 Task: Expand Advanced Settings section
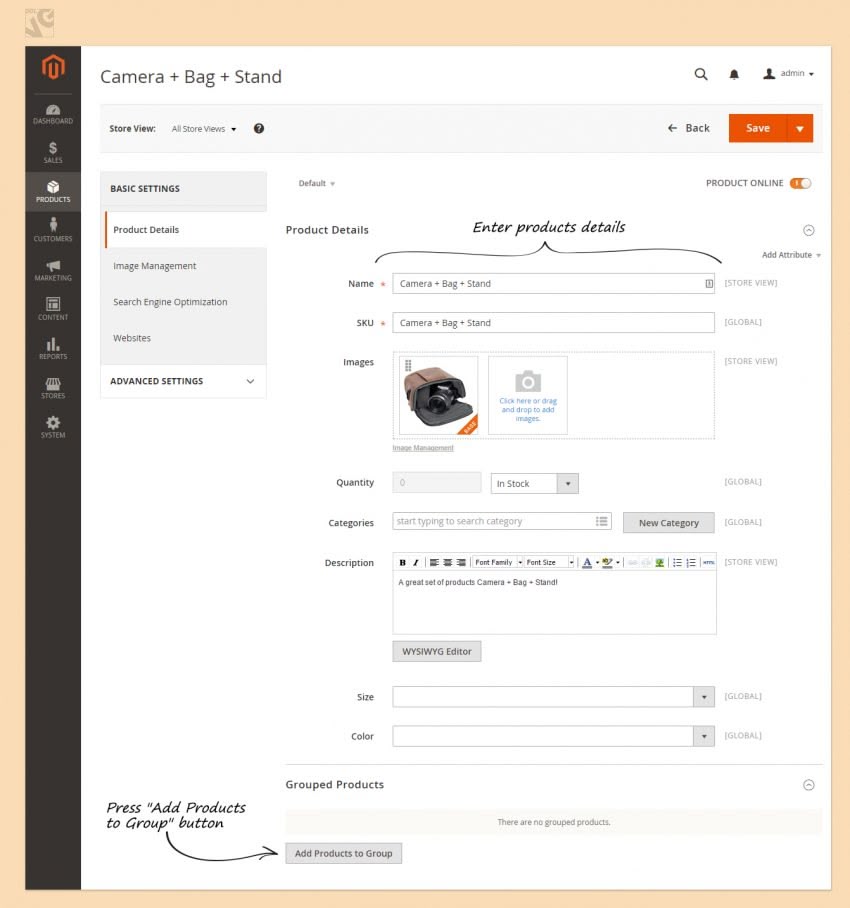183,381
